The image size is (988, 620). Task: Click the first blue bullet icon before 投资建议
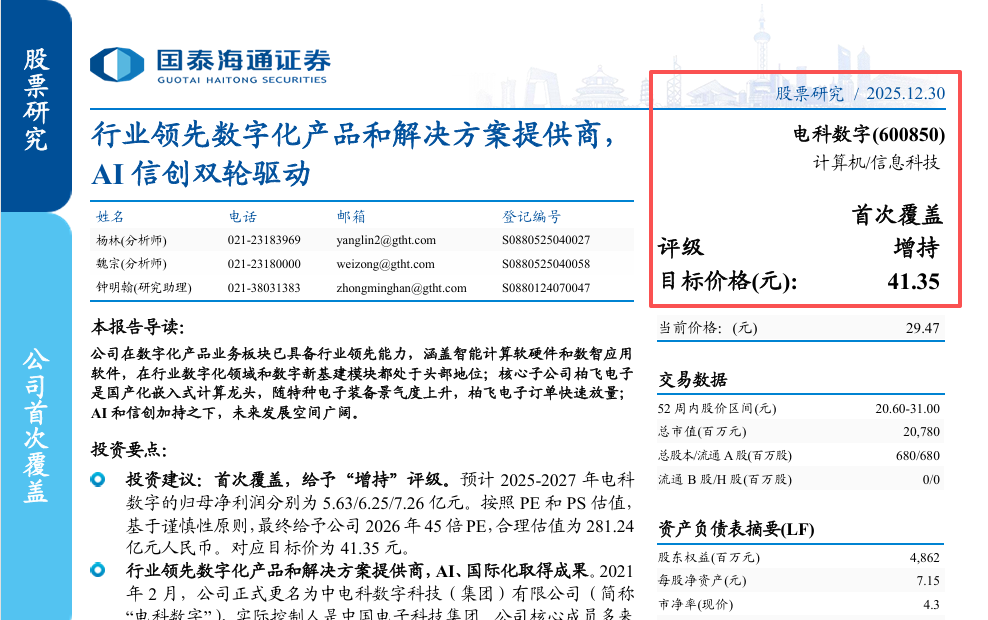point(98,480)
